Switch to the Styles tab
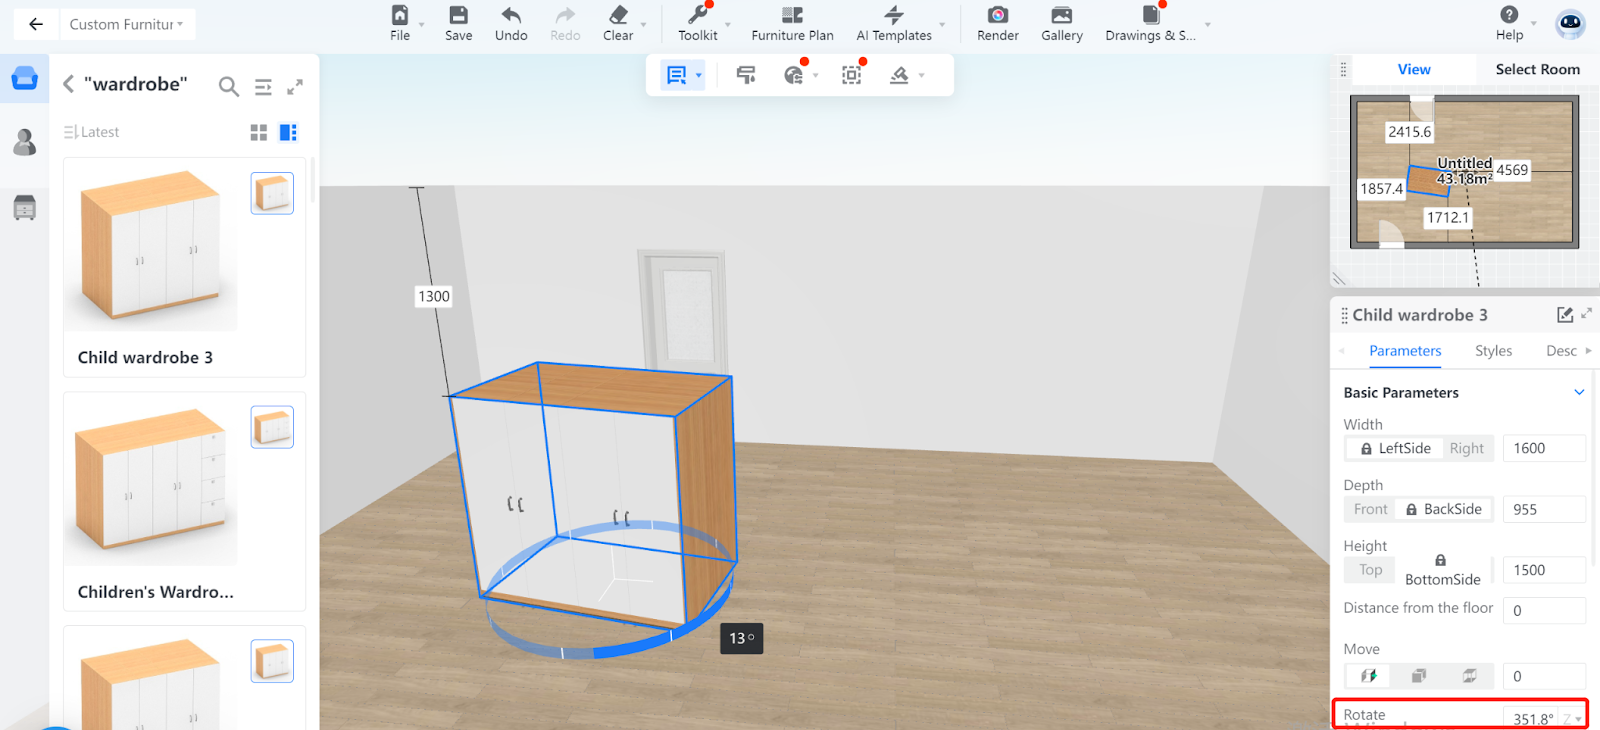 [x=1493, y=351]
